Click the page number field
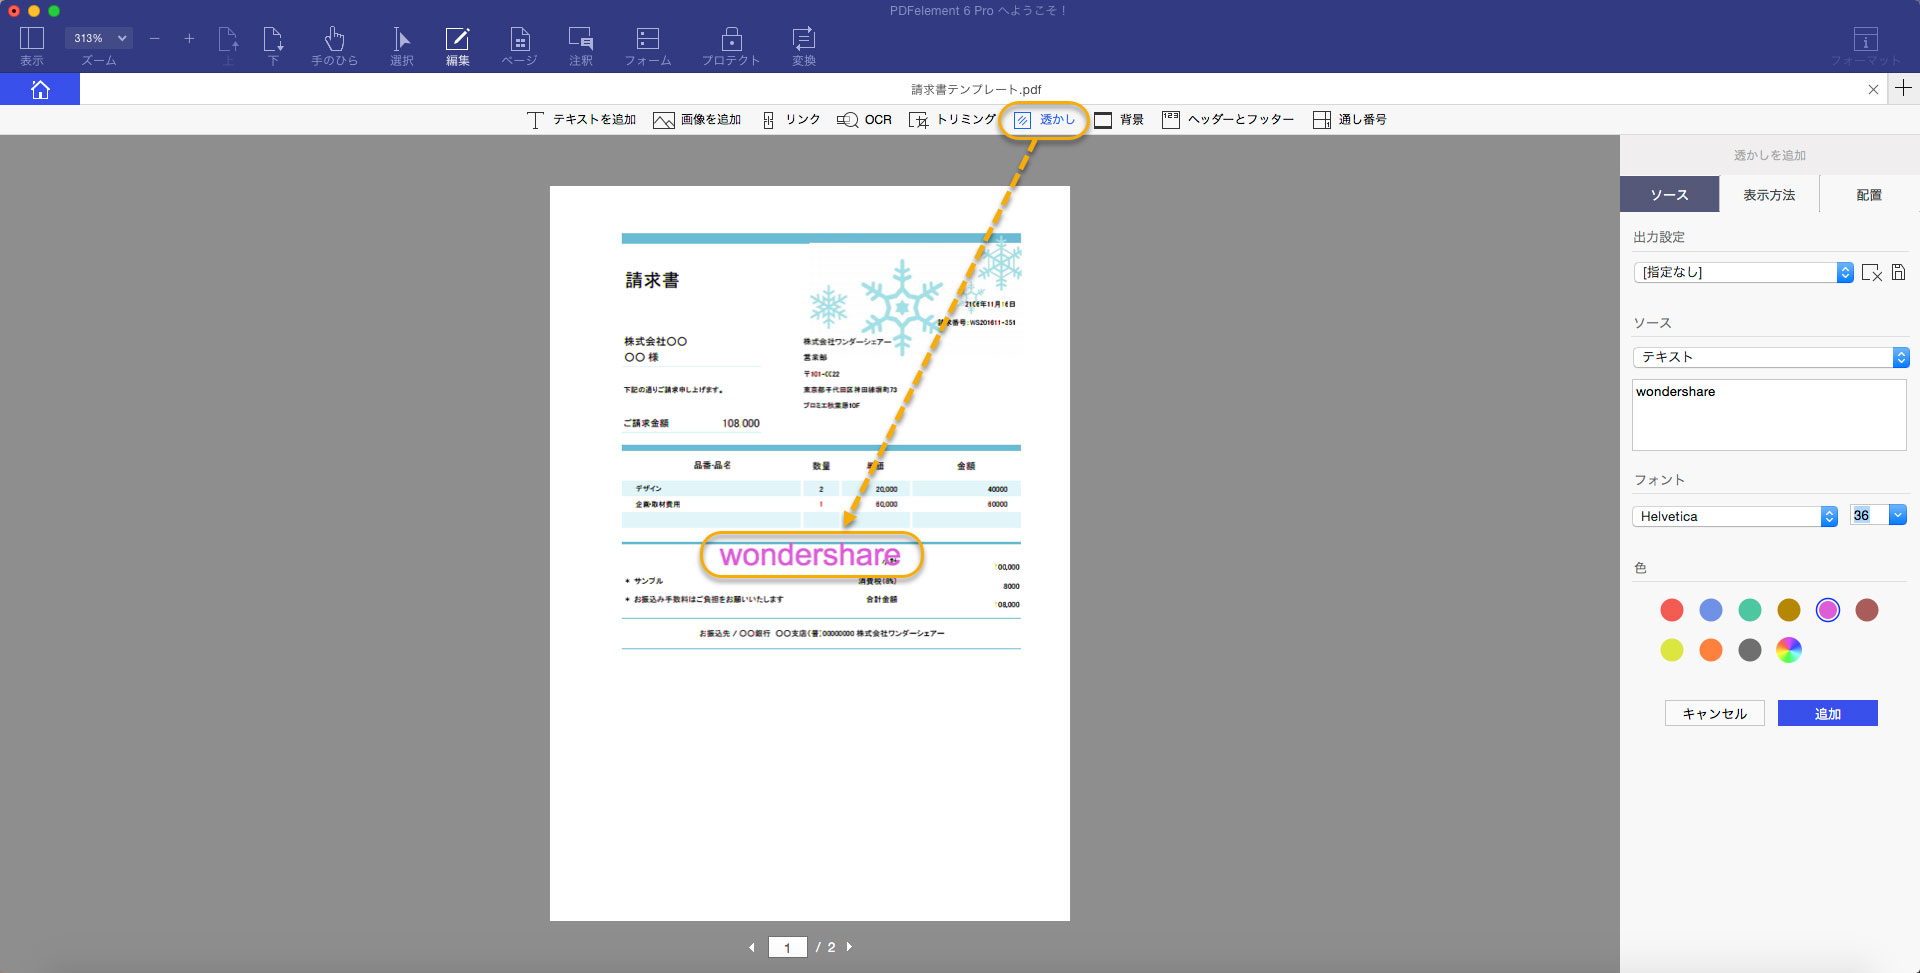Screen dimensions: 1920x973 click(788, 947)
